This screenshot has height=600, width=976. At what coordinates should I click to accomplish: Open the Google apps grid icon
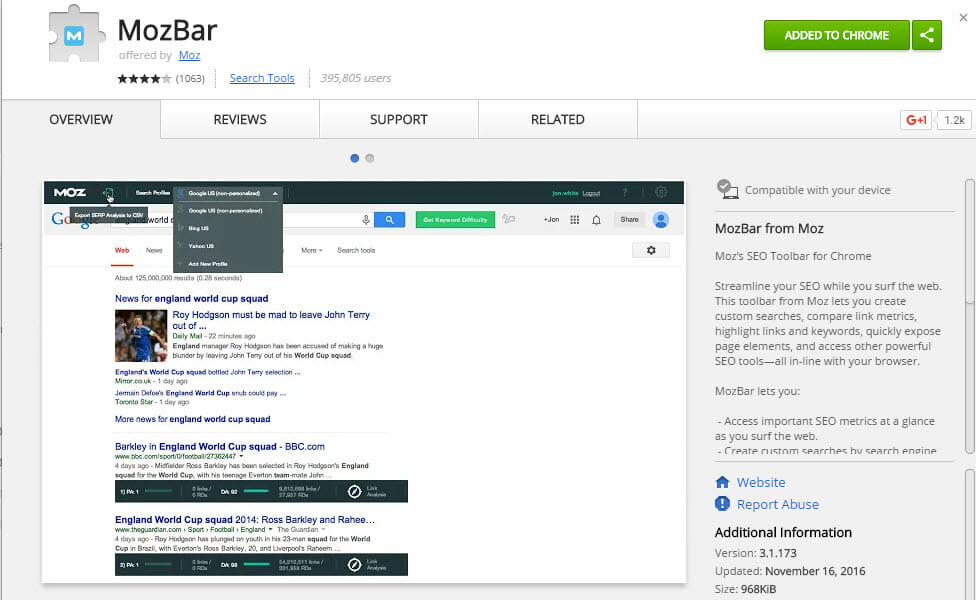pyautogui.click(x=573, y=219)
